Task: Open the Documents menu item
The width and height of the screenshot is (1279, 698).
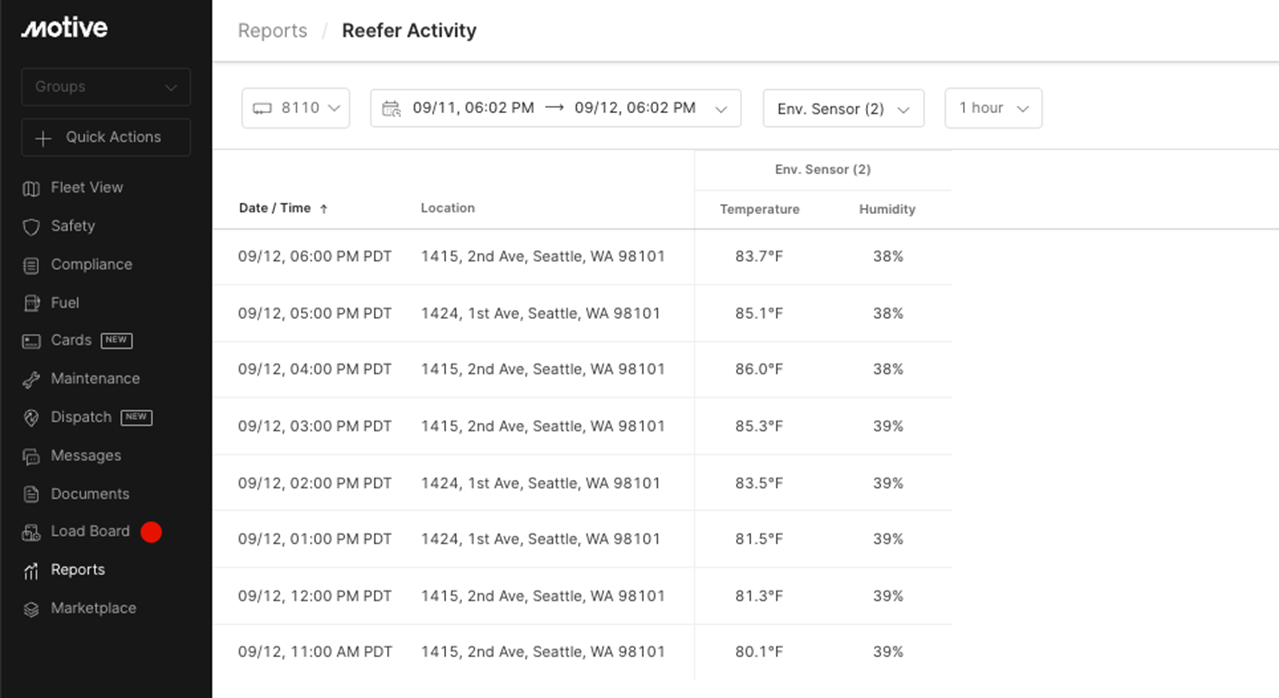Action: [x=90, y=494]
